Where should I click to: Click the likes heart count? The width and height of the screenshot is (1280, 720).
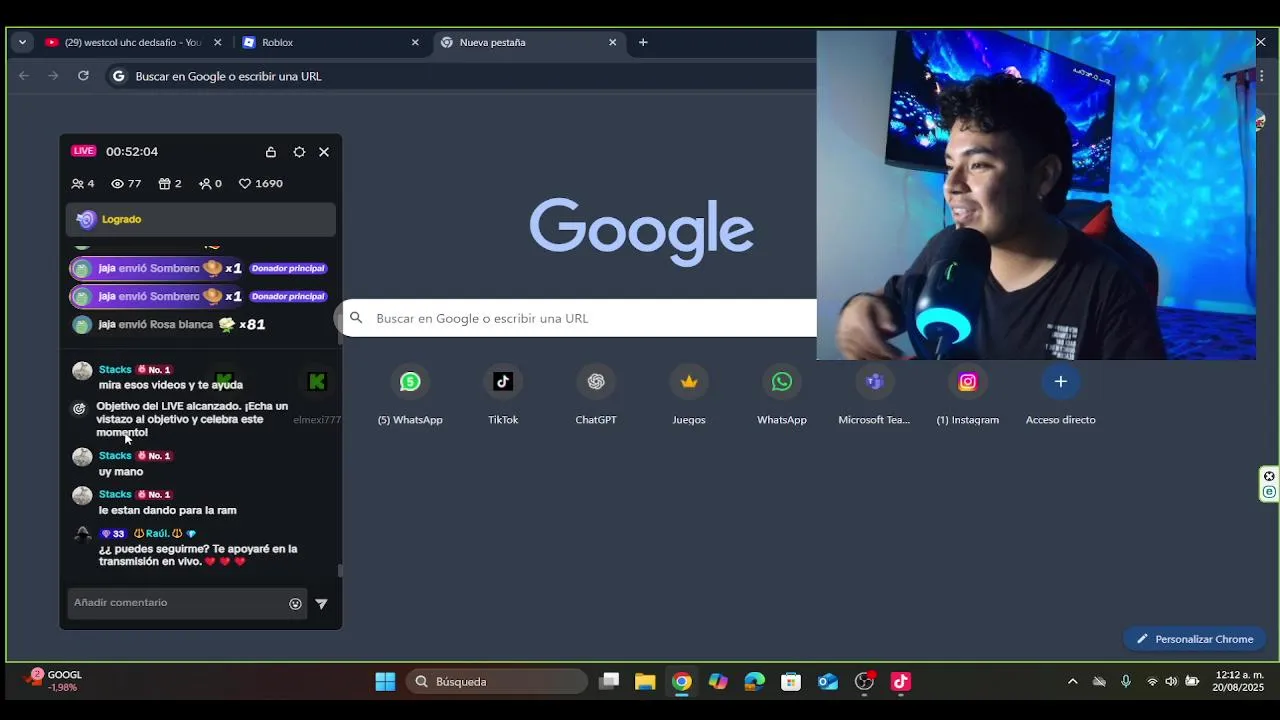click(261, 184)
